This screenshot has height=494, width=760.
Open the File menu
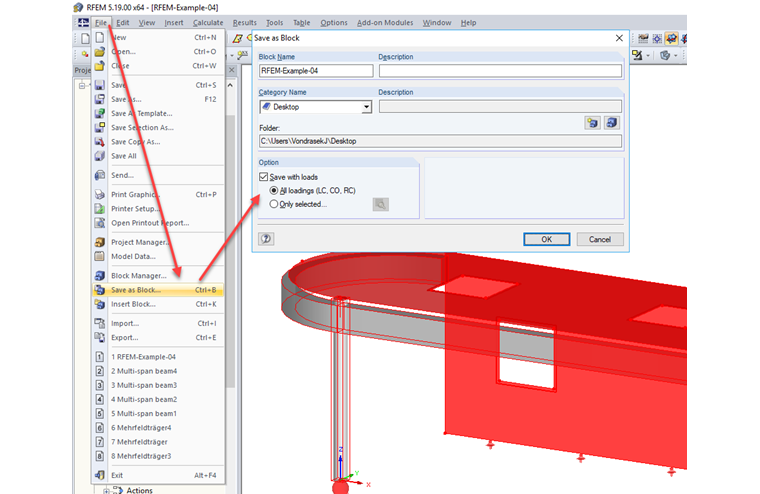coord(101,23)
